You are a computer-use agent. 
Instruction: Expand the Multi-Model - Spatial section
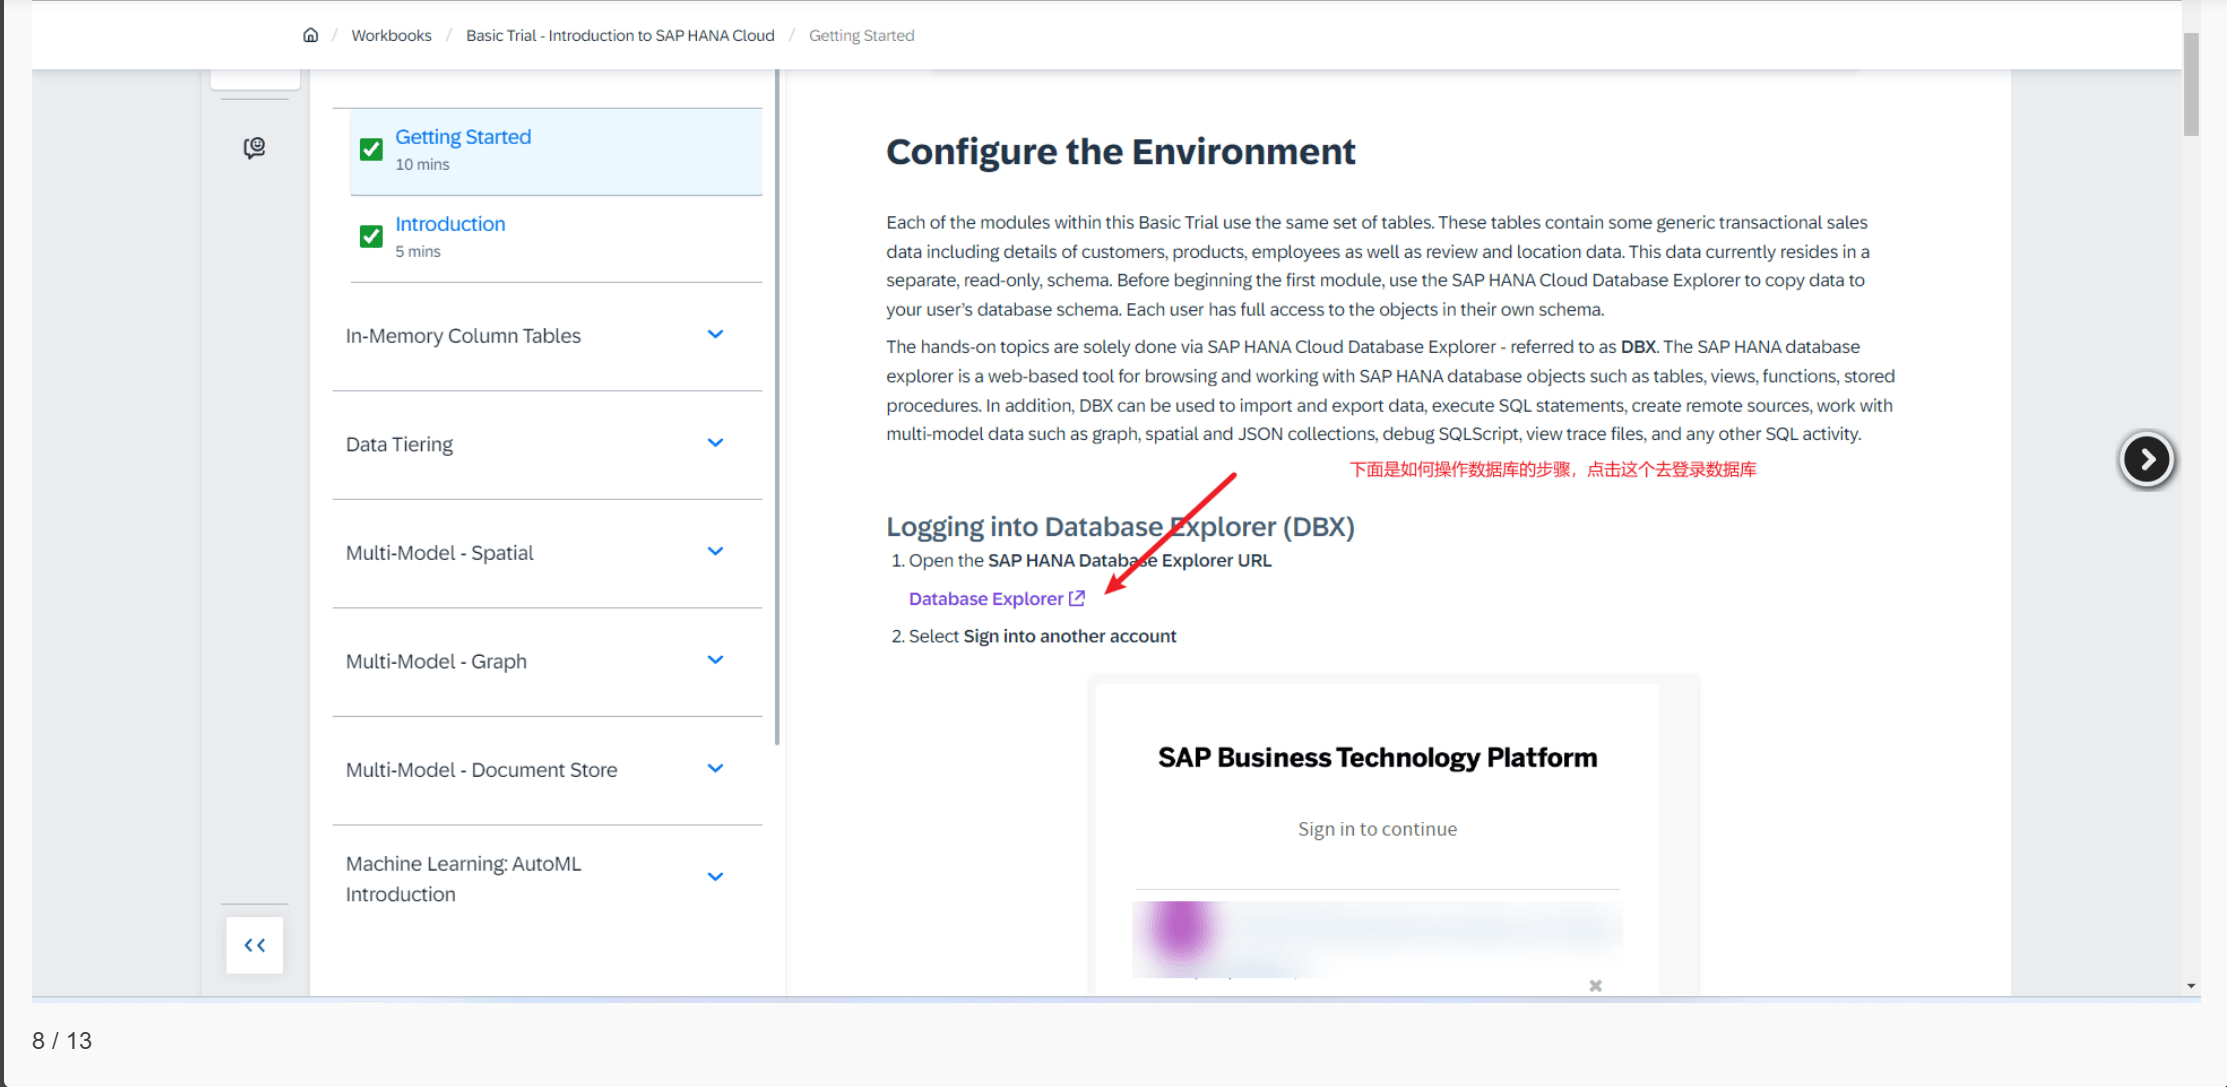tap(715, 552)
